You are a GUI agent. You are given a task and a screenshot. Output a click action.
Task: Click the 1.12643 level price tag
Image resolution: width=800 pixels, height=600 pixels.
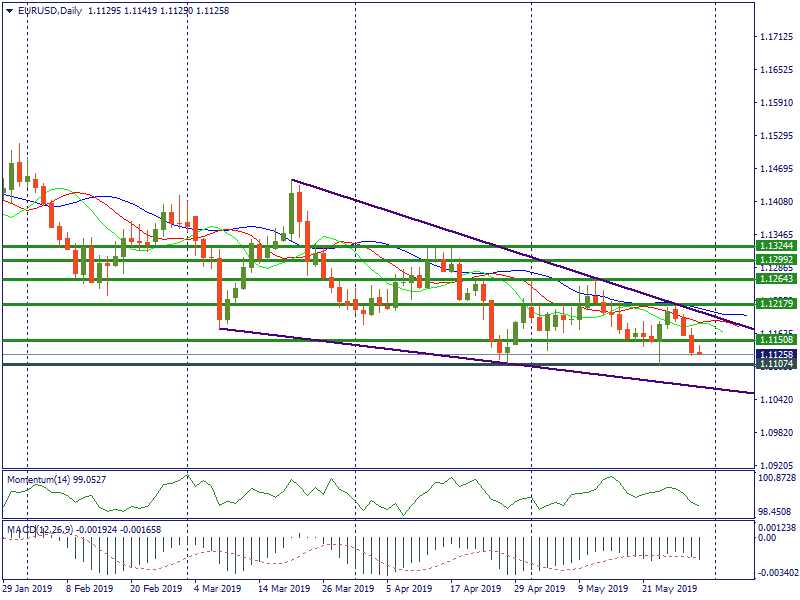click(775, 279)
